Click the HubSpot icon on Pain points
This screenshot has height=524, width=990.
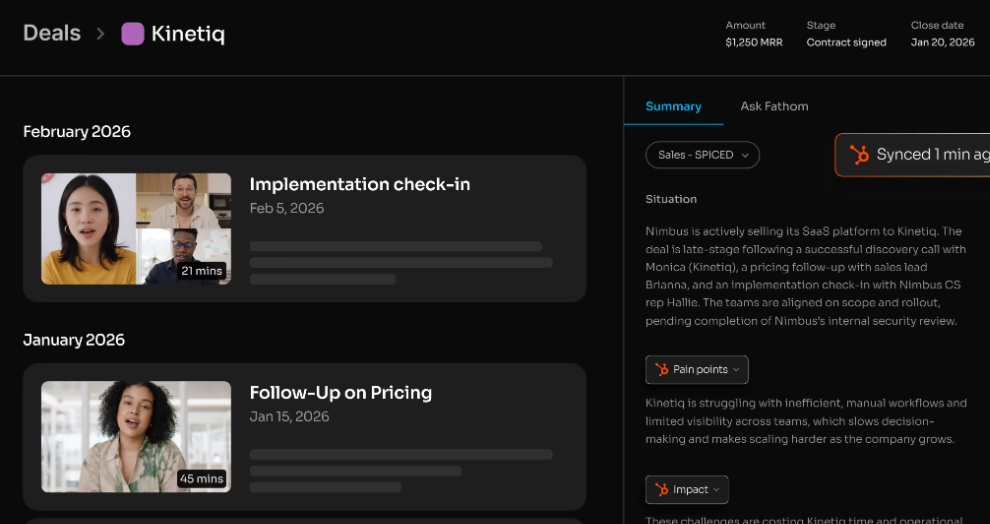pyautogui.click(x=662, y=369)
